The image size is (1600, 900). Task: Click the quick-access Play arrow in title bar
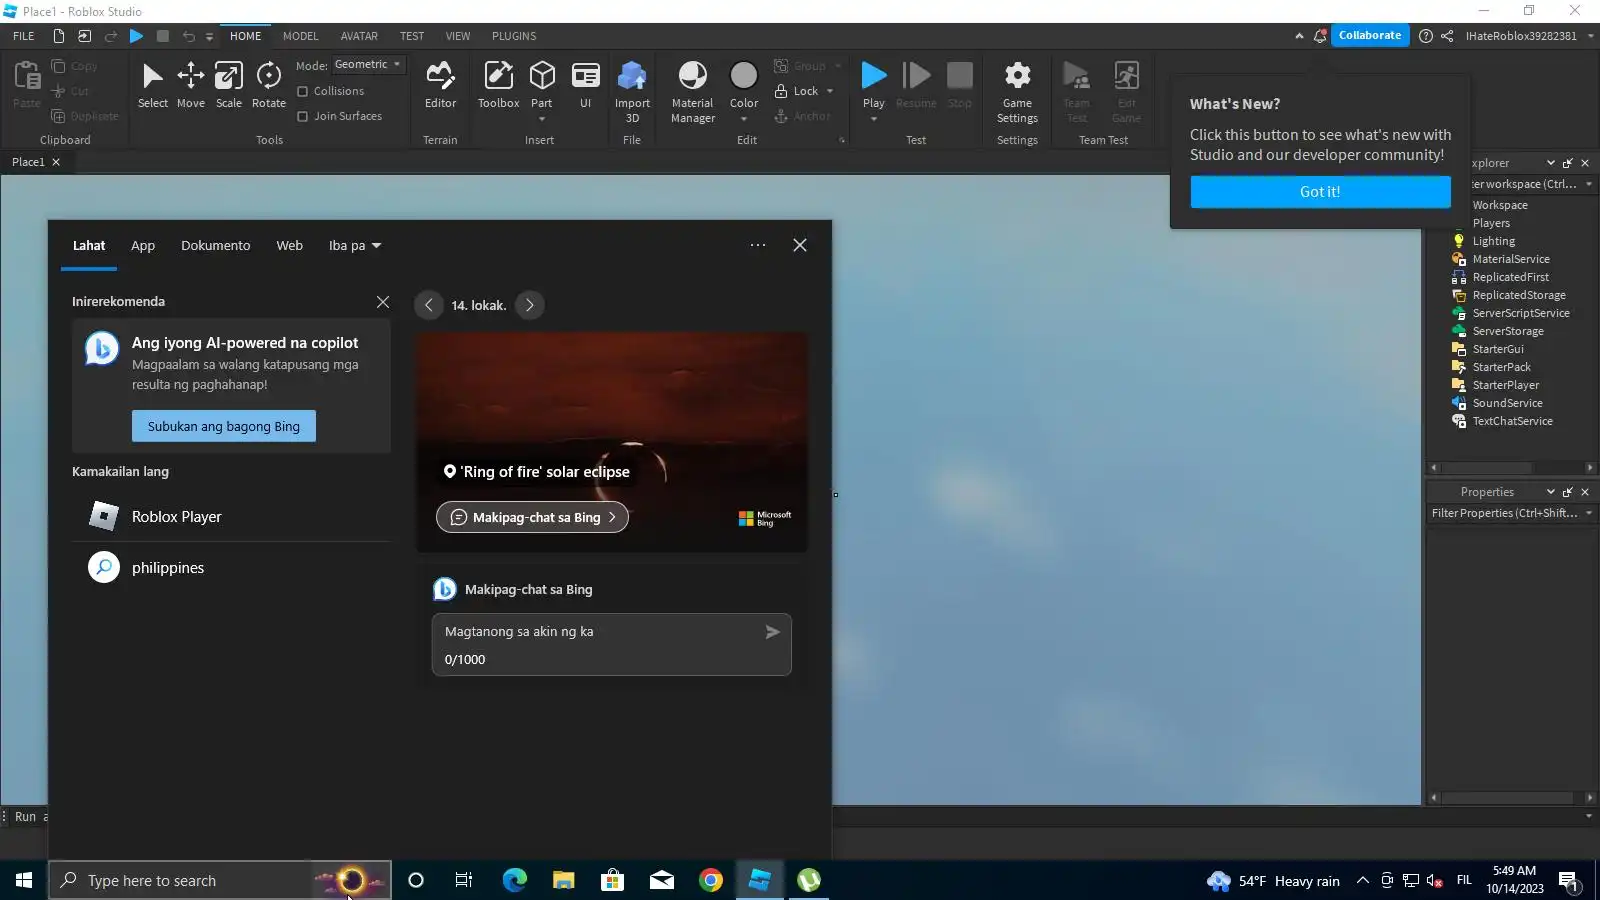point(137,36)
